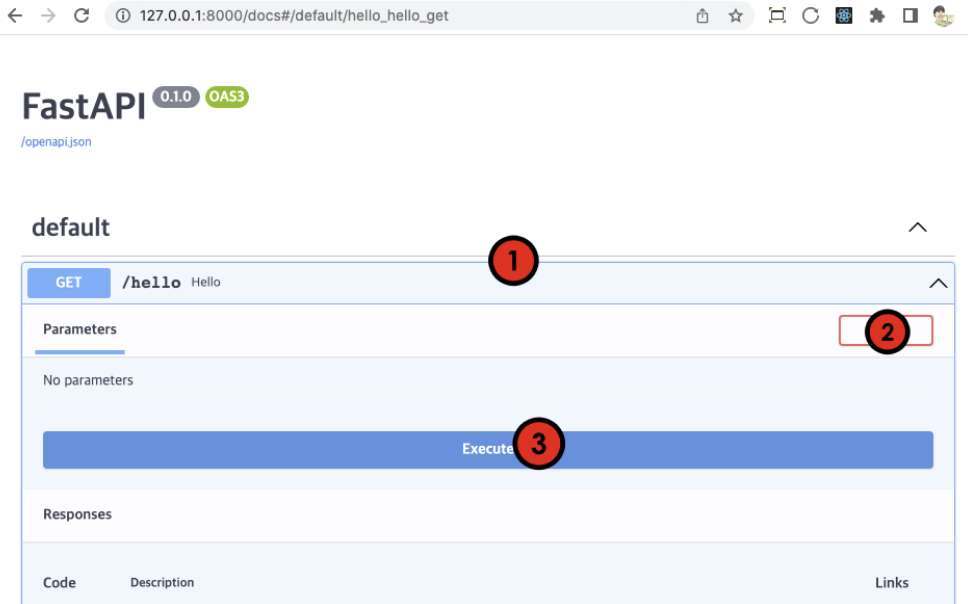Viewport: 968px width, 604px height.
Task: Select the Parameters tab
Action: 80,329
